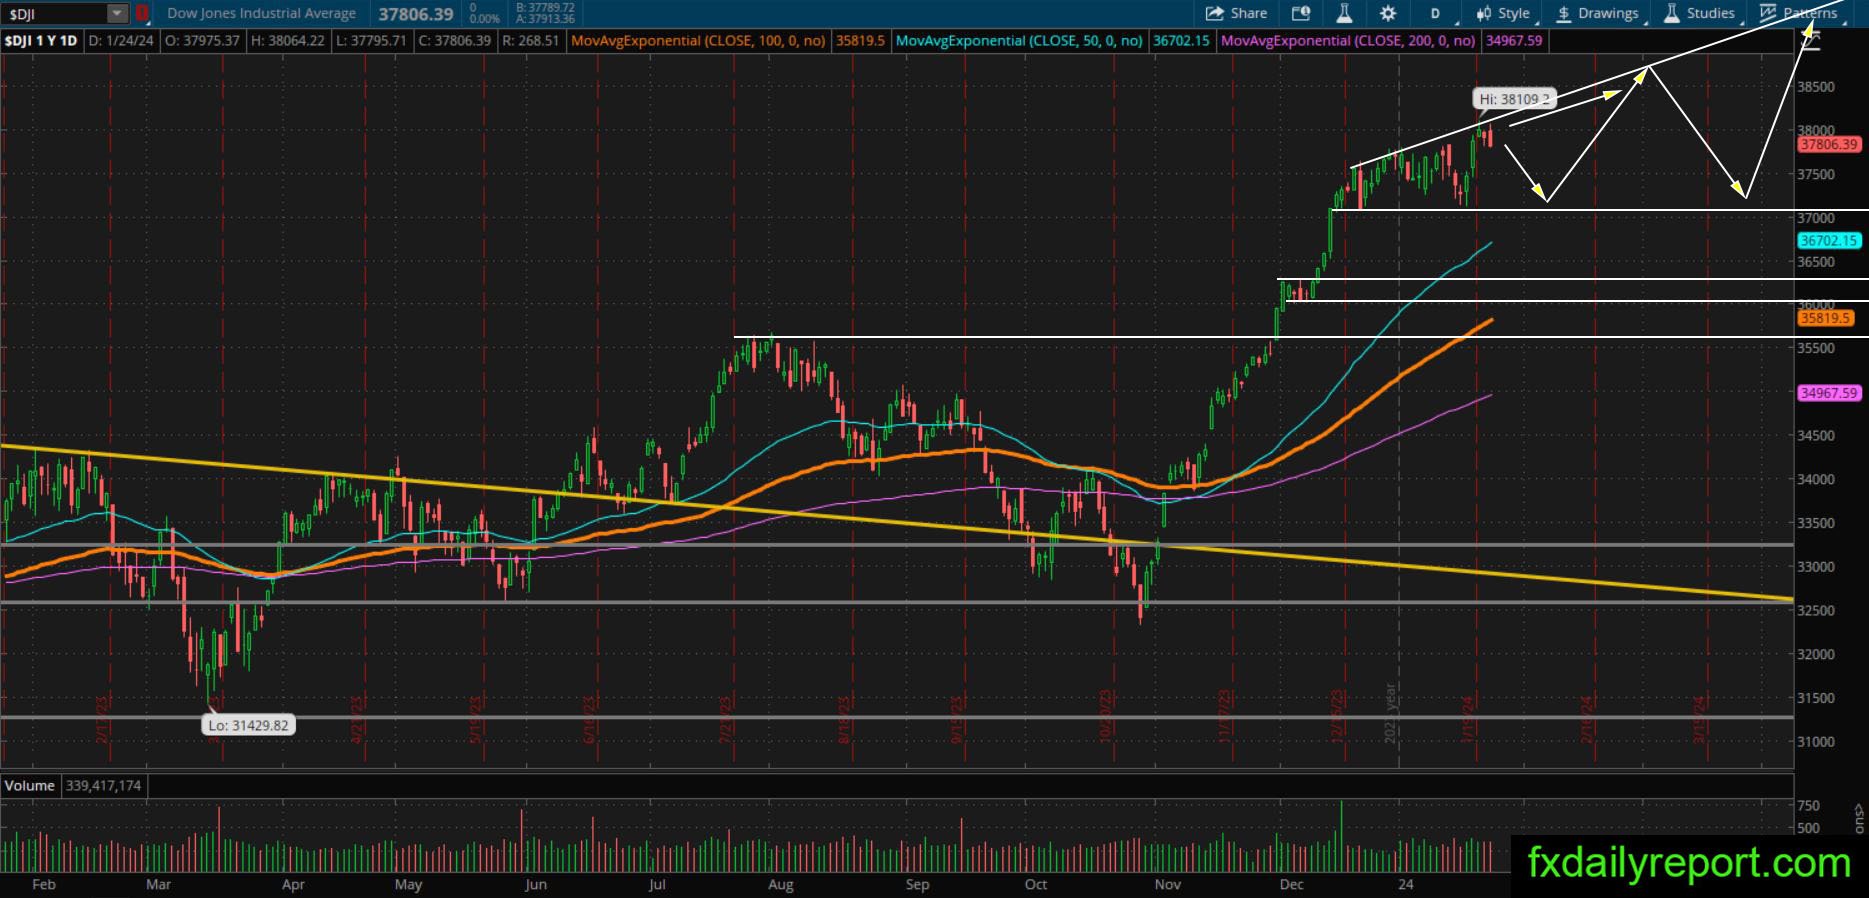Click the volume value 339,417,174
The width and height of the screenshot is (1869, 898).
pyautogui.click(x=104, y=786)
